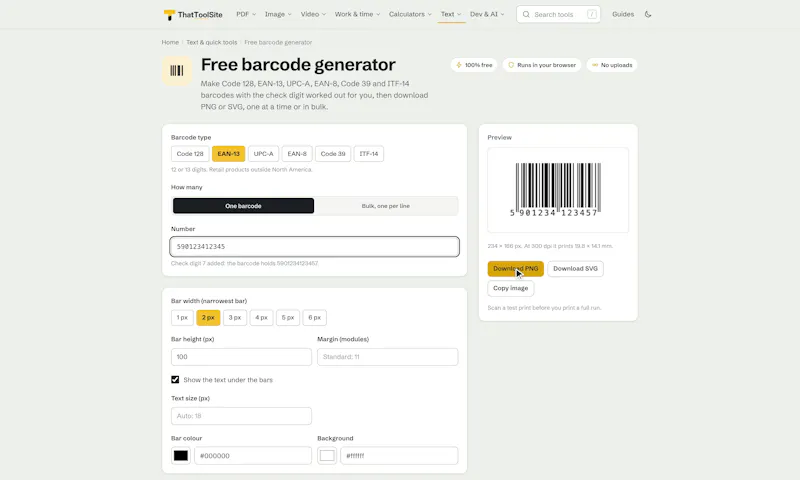Open the black bar colour swatch

click(181, 456)
